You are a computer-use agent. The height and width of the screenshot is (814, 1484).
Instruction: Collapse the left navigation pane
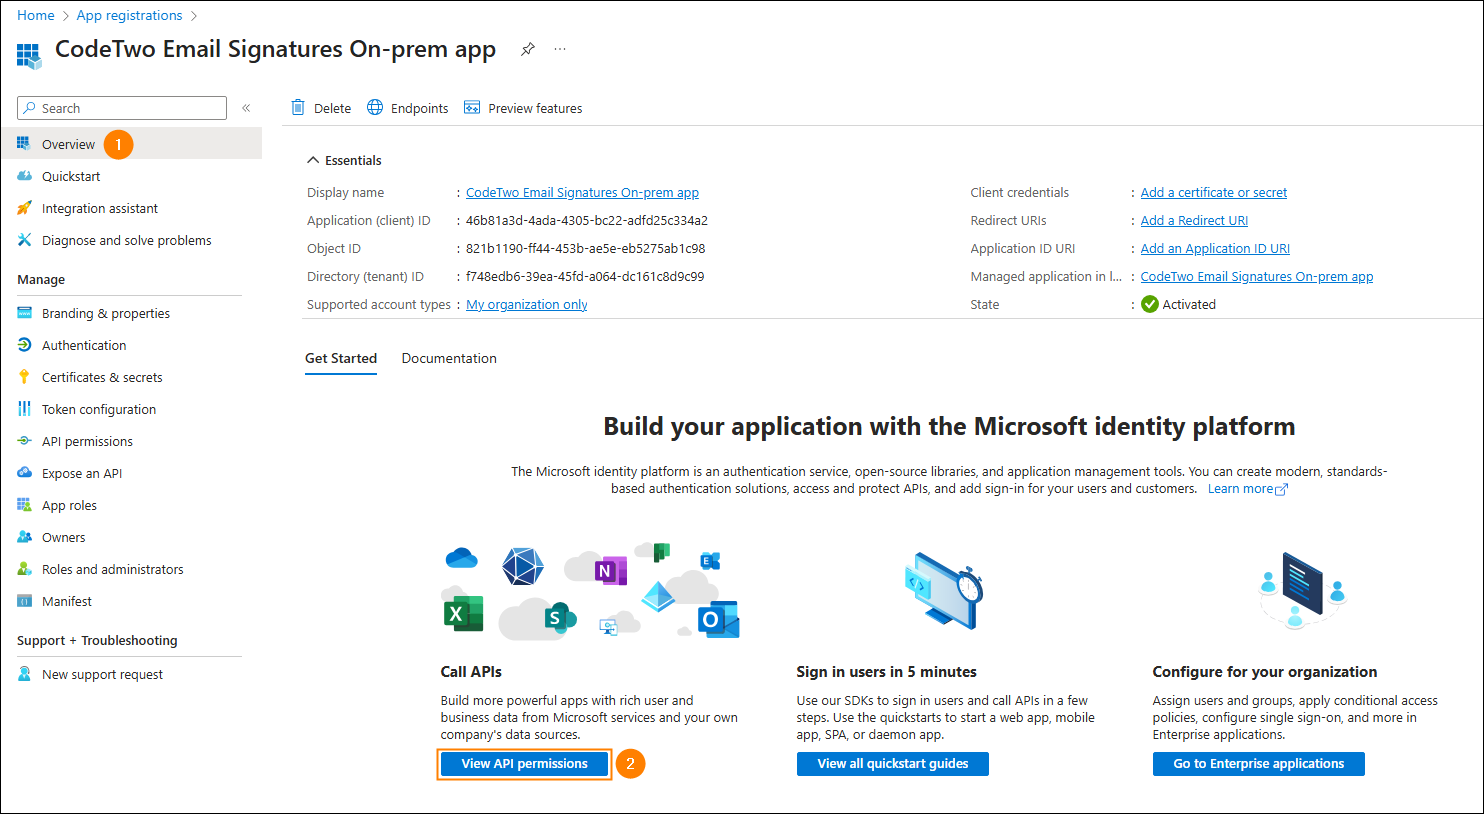[x=246, y=108]
